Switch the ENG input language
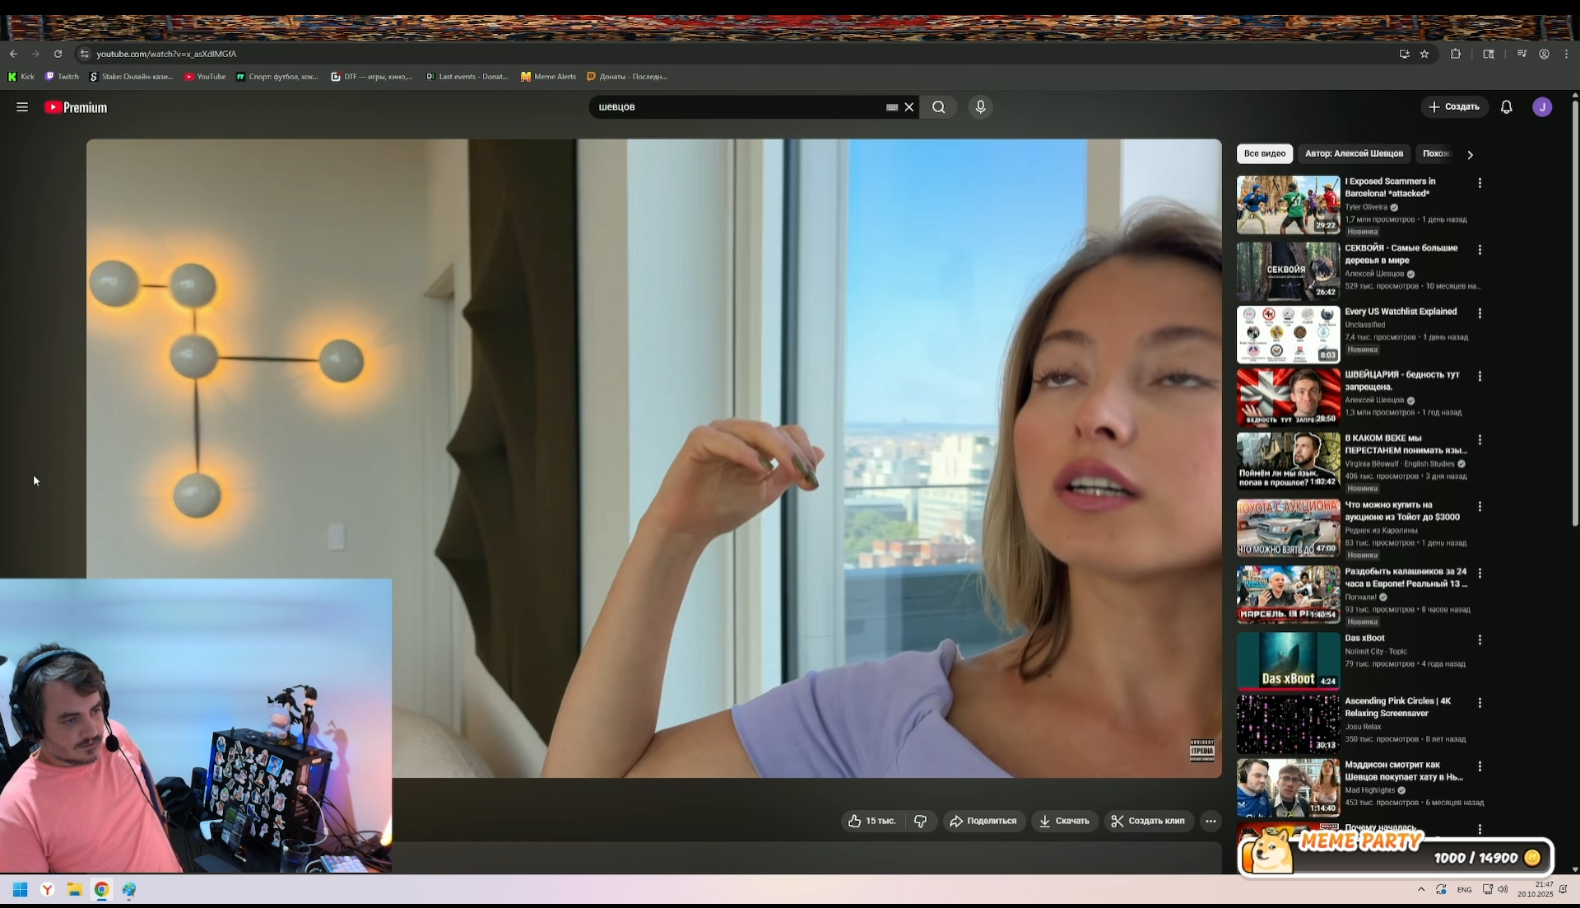 coord(1464,889)
